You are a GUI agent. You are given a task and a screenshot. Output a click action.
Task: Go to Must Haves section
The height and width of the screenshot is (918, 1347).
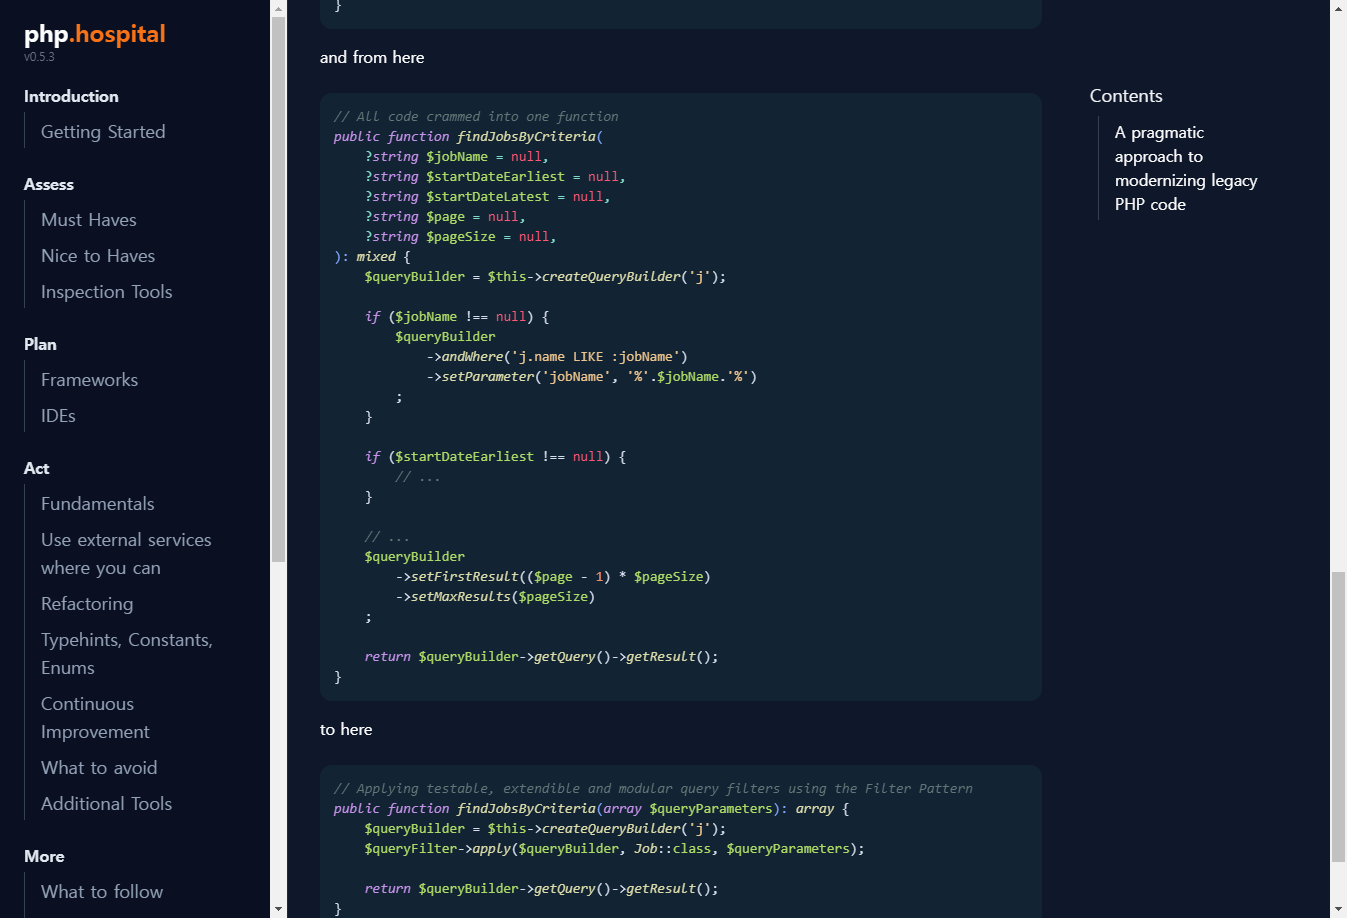pyautogui.click(x=89, y=220)
